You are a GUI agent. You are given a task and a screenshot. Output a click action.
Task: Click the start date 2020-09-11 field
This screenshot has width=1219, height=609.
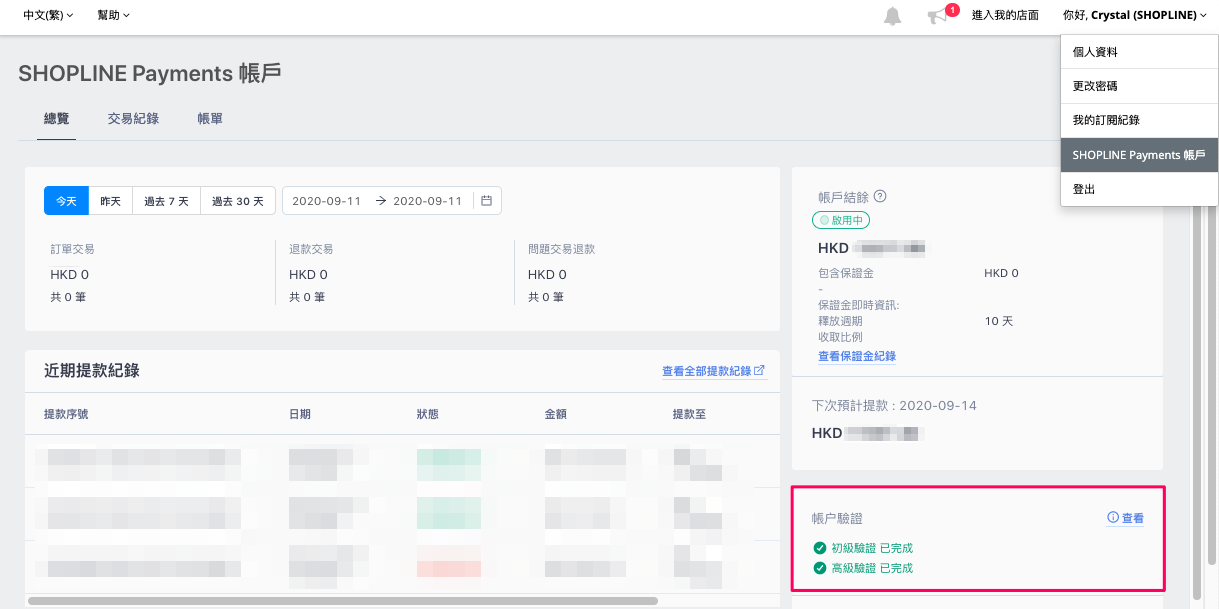coord(327,201)
